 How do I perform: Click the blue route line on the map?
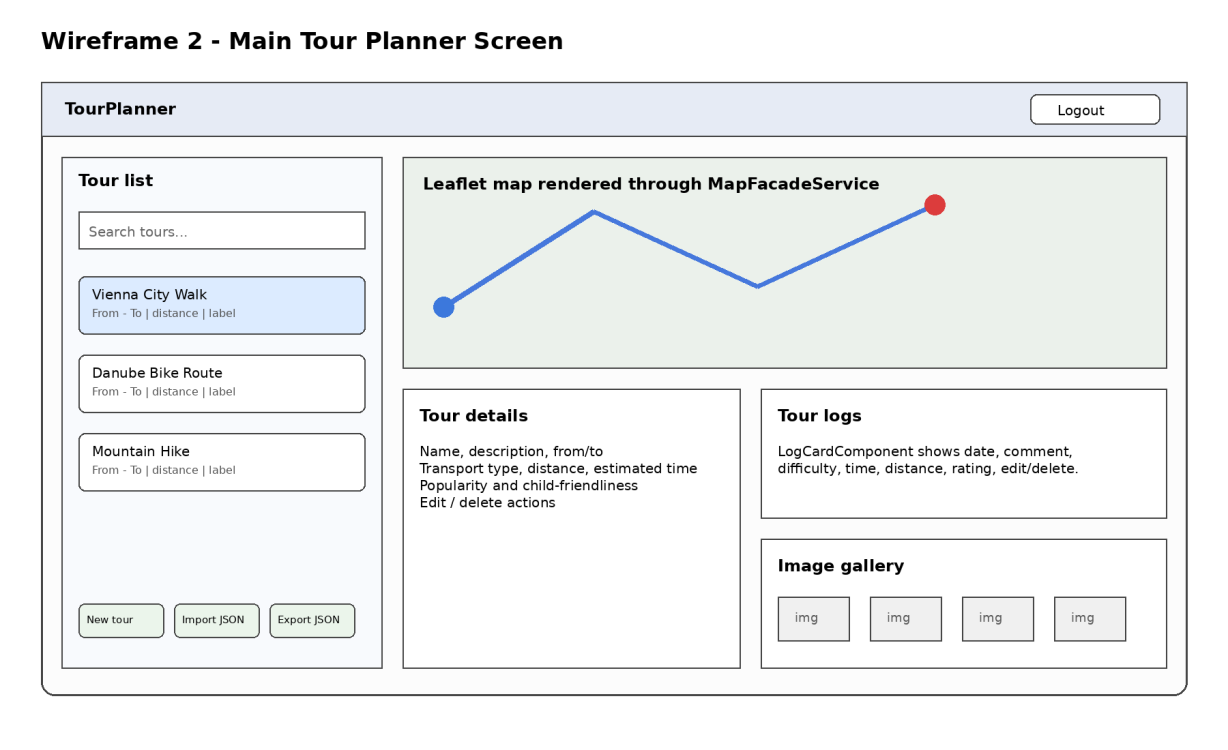coord(676,249)
